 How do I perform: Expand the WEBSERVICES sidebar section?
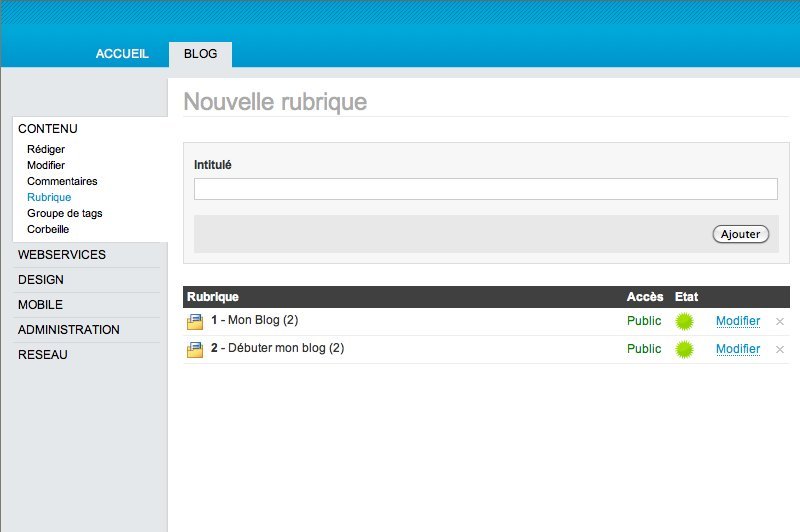62,255
